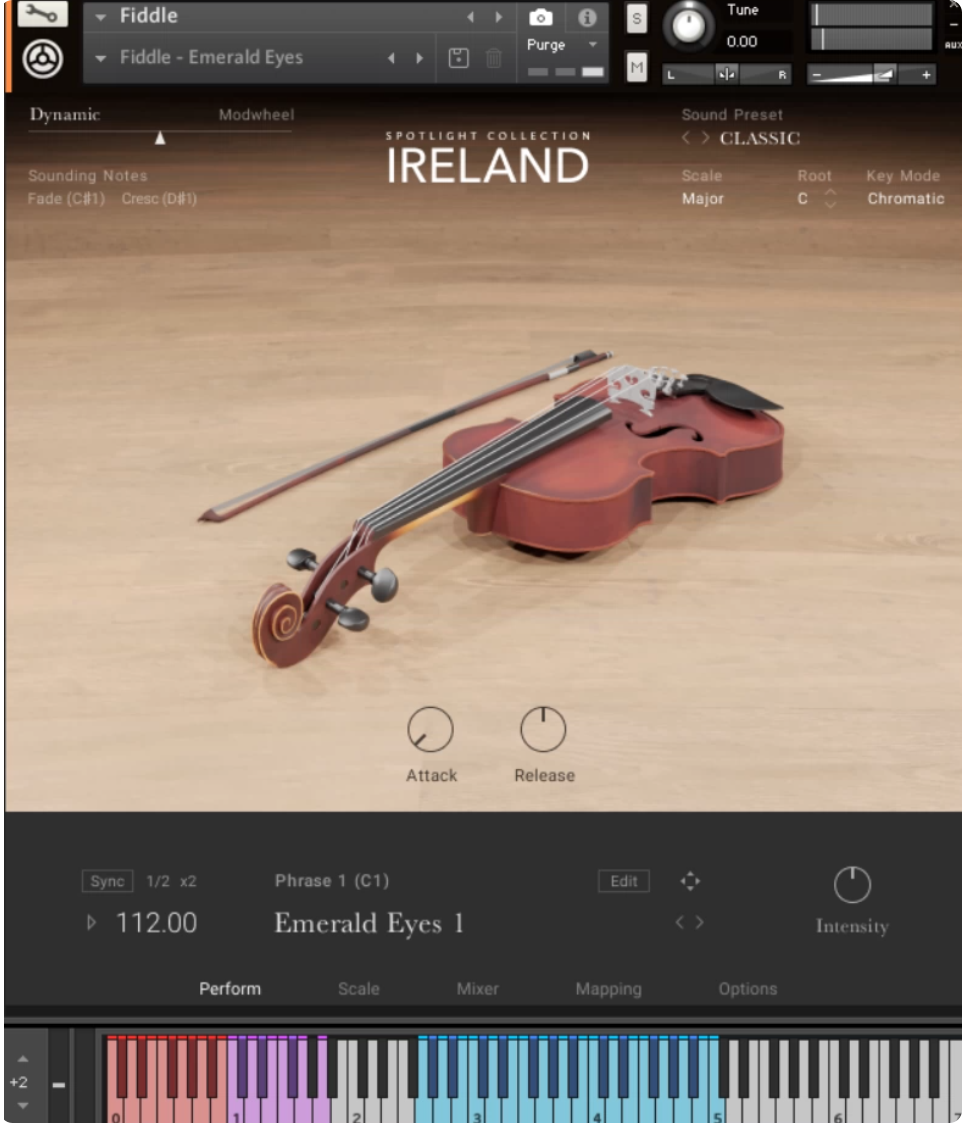Save snapshot using the floppy disk icon
This screenshot has height=1123, width=962.
coord(458,58)
